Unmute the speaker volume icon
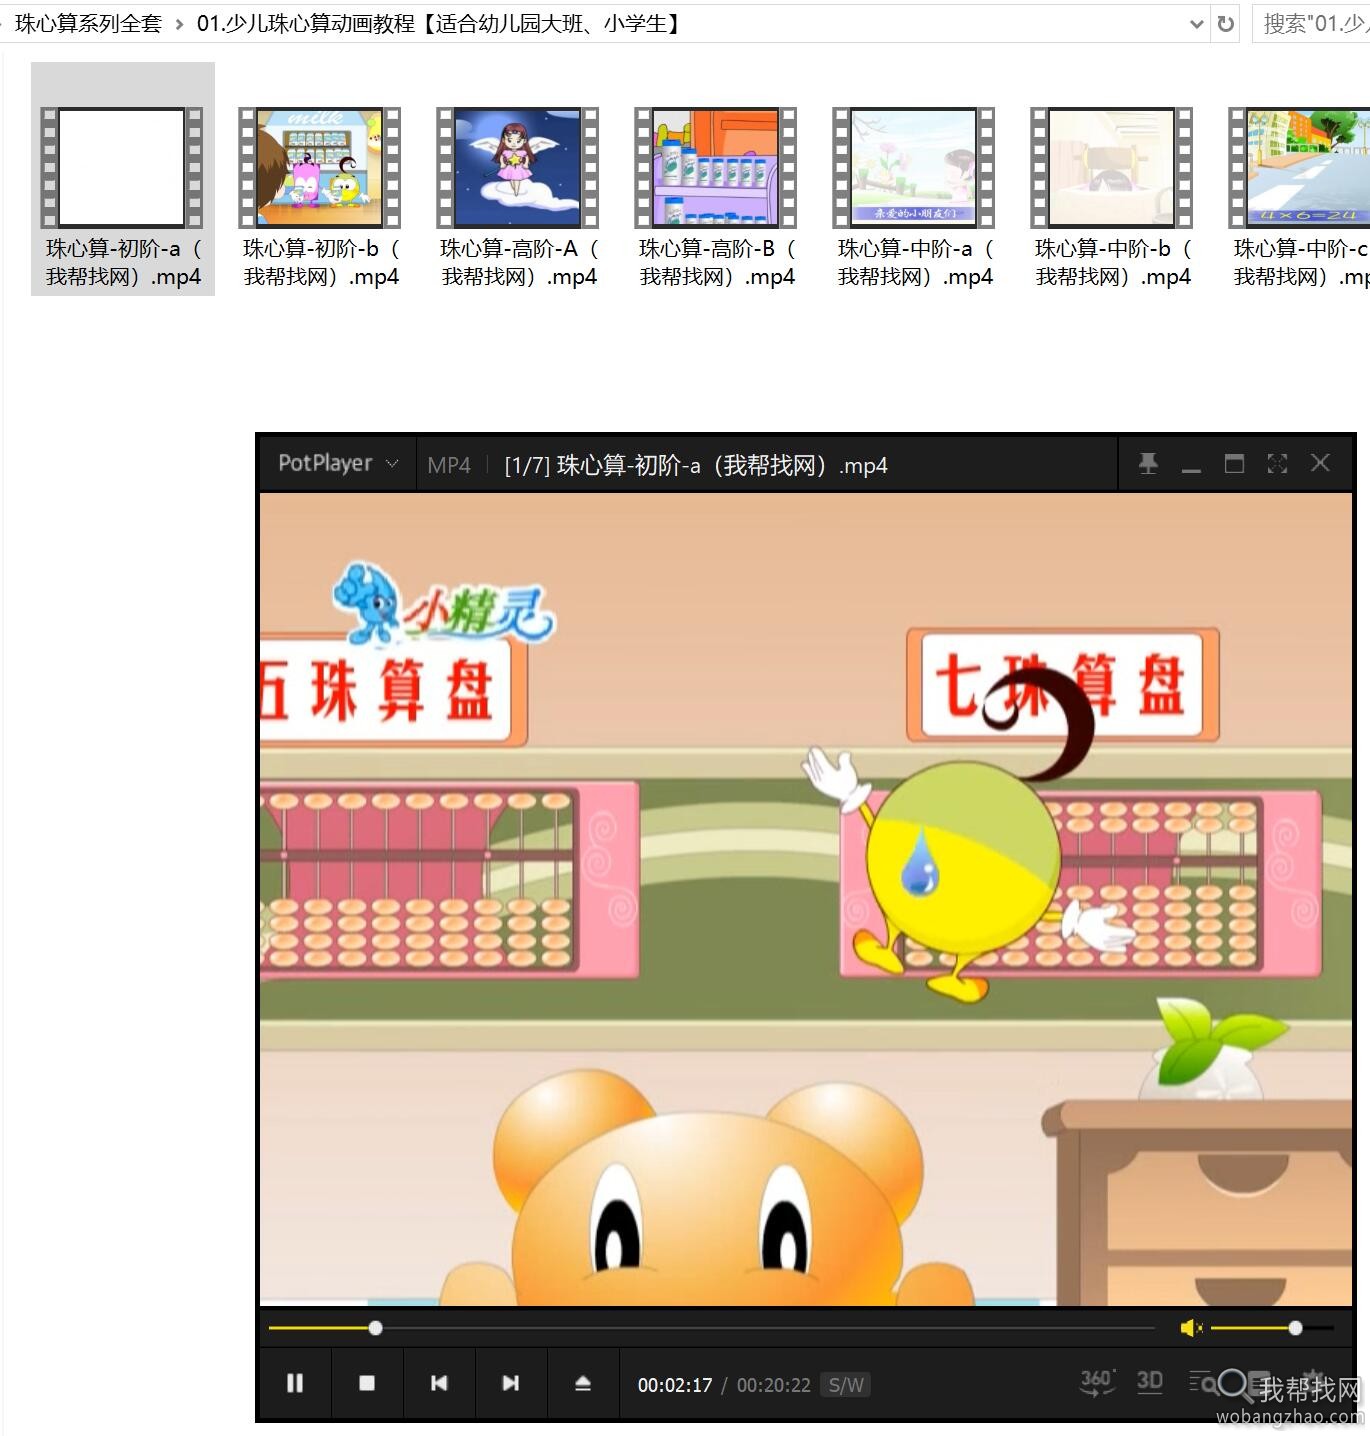The width and height of the screenshot is (1370, 1436). pos(1191,1328)
